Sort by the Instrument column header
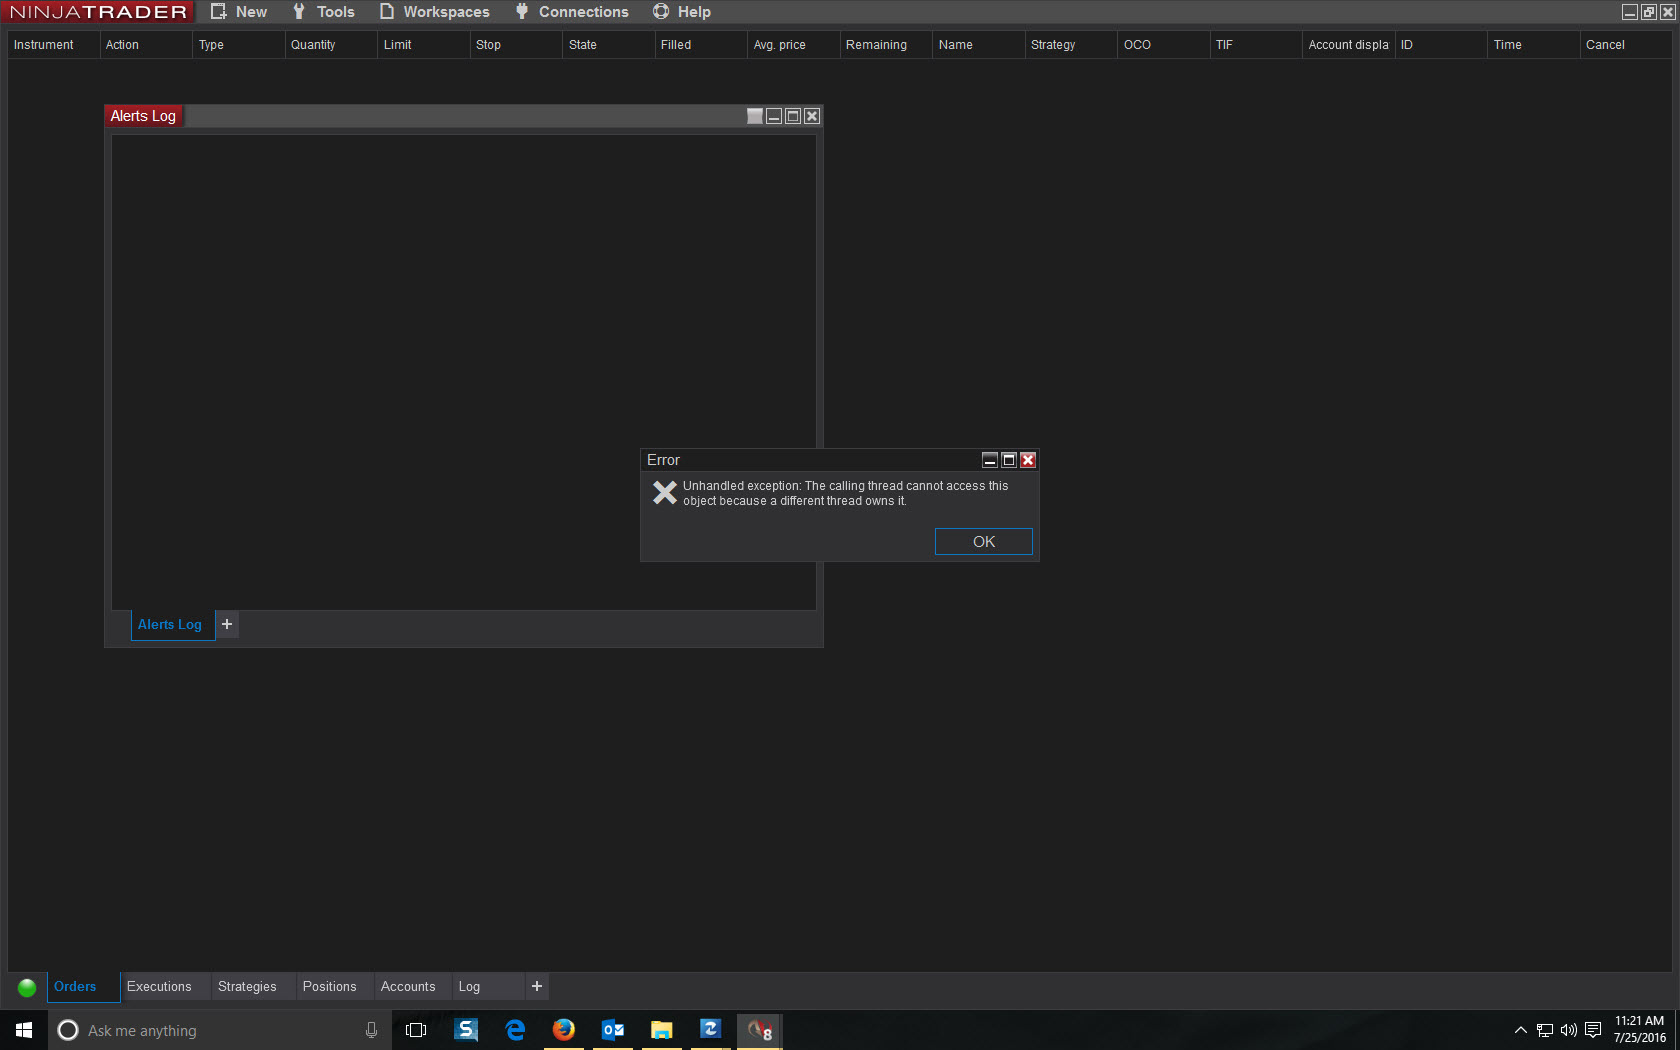The image size is (1680, 1050). click(x=54, y=45)
